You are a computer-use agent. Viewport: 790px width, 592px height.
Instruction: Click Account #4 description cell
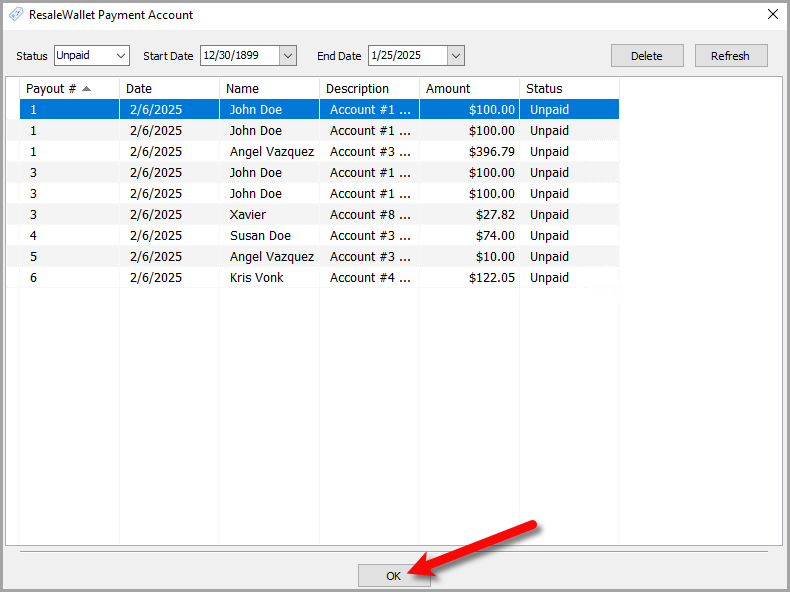coord(369,278)
